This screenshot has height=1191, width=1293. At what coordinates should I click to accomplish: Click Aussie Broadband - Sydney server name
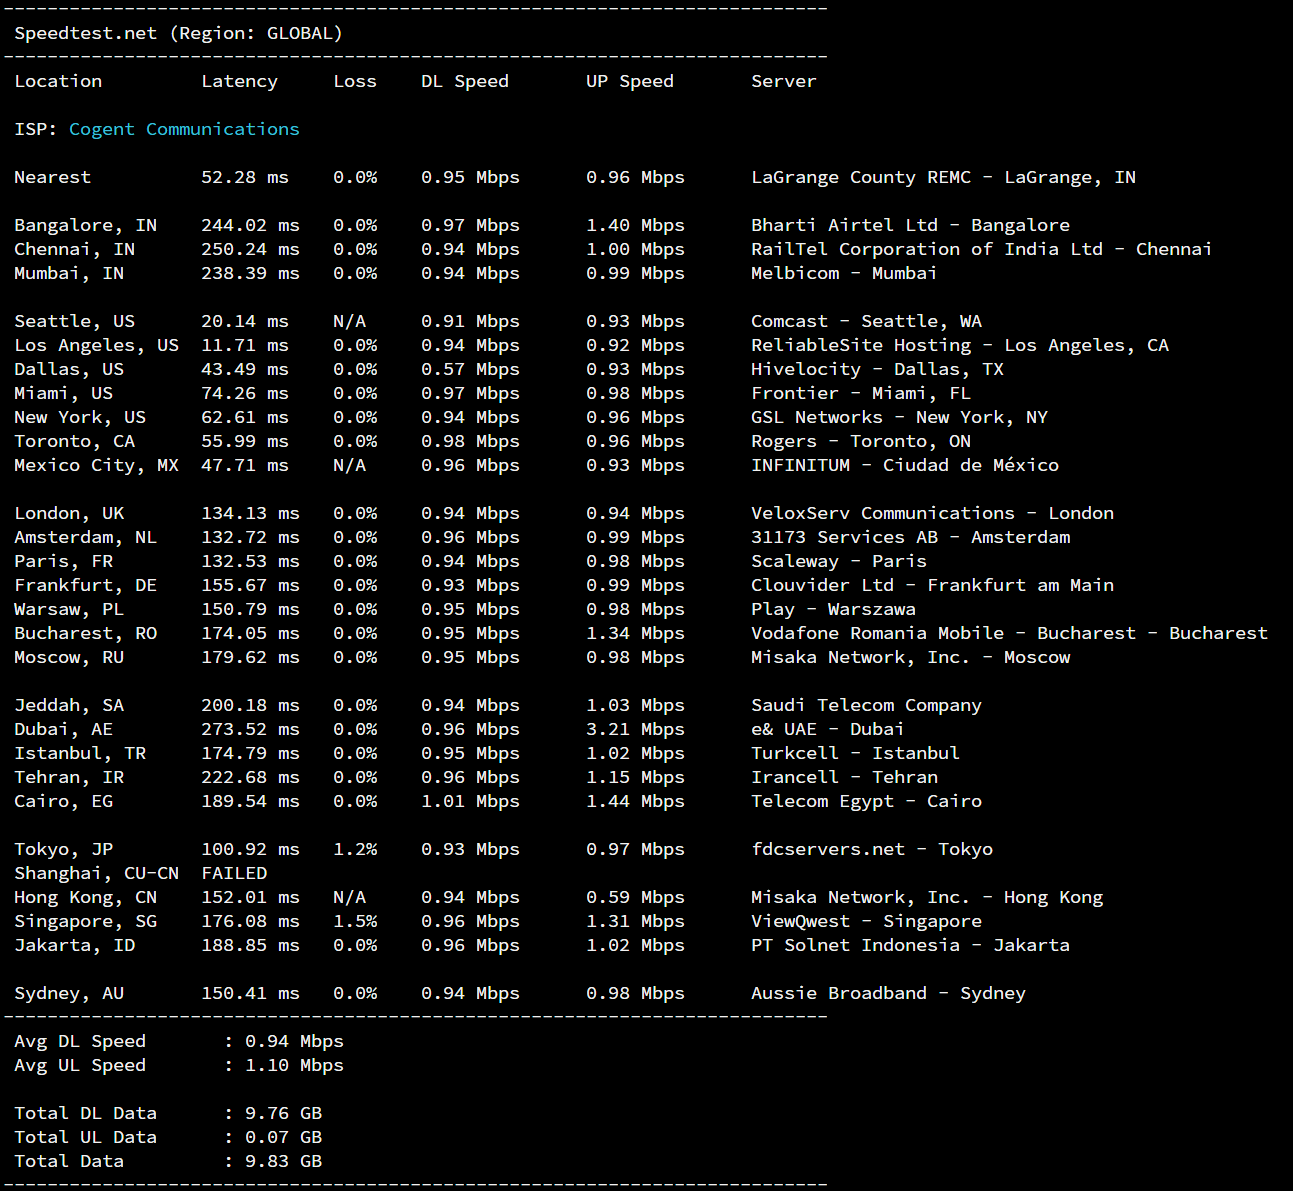[888, 993]
